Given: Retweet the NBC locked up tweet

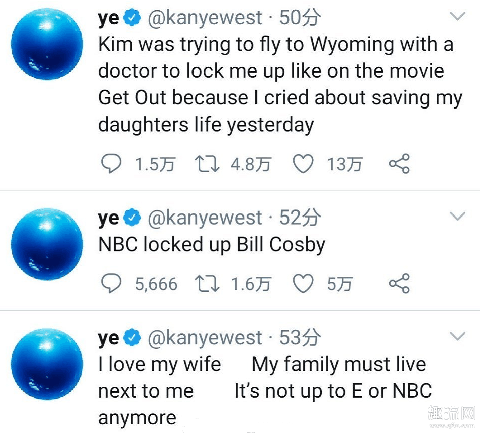Looking at the screenshot, I should click(x=207, y=284).
